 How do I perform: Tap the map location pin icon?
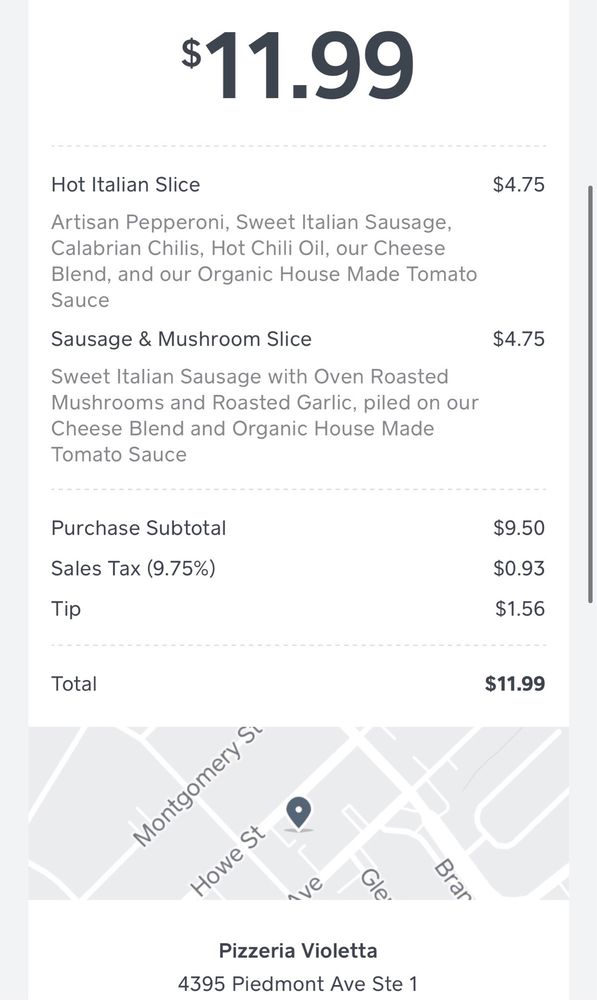click(298, 814)
